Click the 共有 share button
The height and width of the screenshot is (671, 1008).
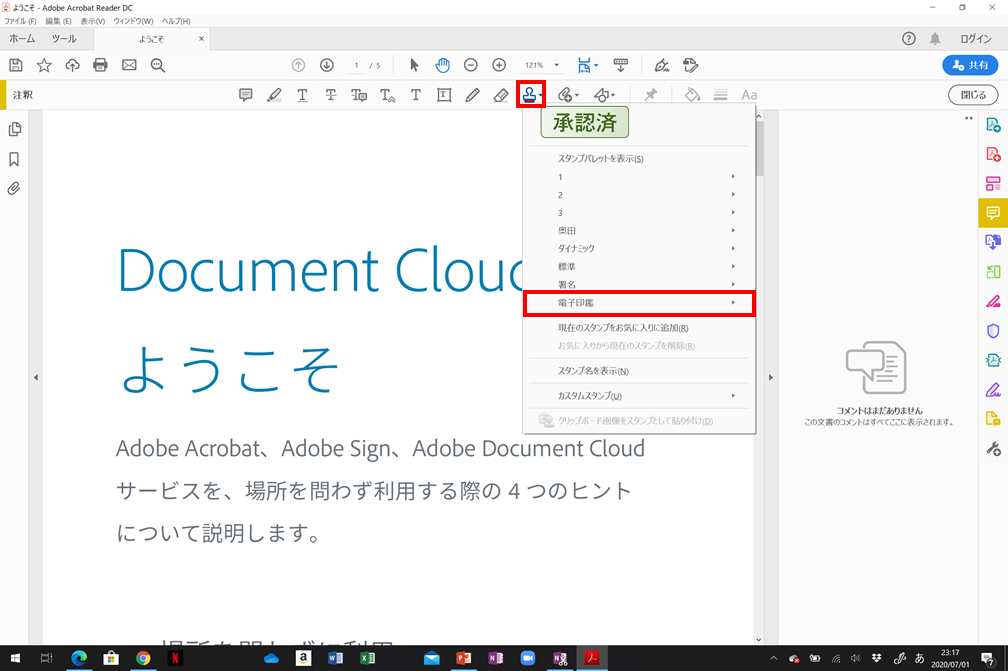pos(970,65)
